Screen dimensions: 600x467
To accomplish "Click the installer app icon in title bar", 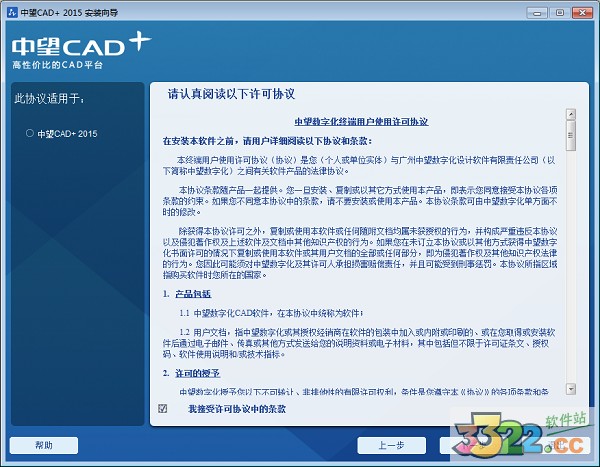I will pyautogui.click(x=12, y=12).
